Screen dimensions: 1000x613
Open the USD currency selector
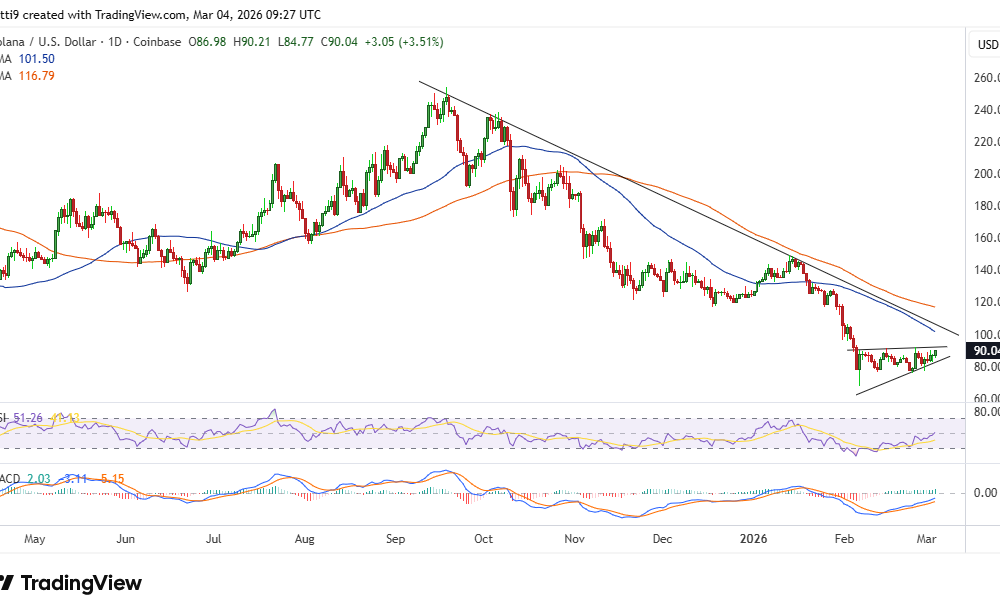coord(986,45)
